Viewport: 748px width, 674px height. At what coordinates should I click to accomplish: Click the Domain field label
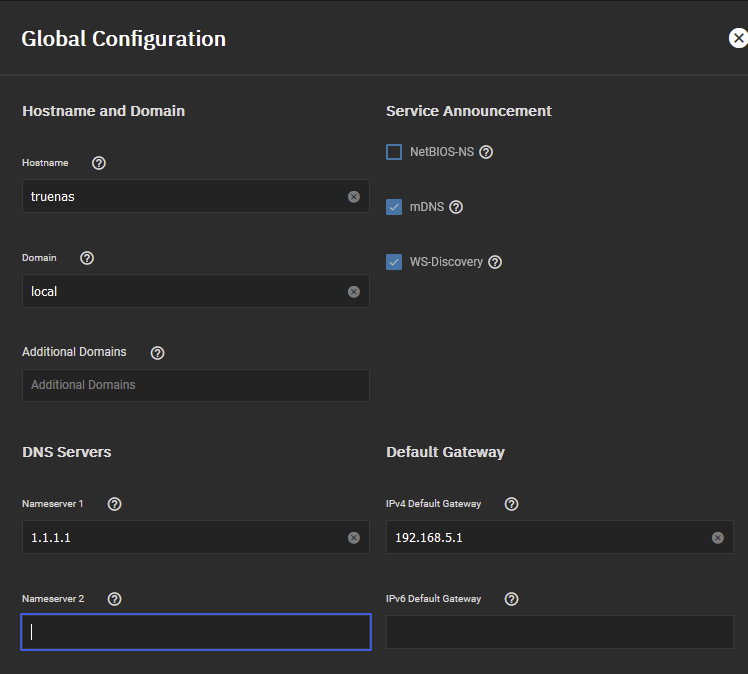(39, 258)
